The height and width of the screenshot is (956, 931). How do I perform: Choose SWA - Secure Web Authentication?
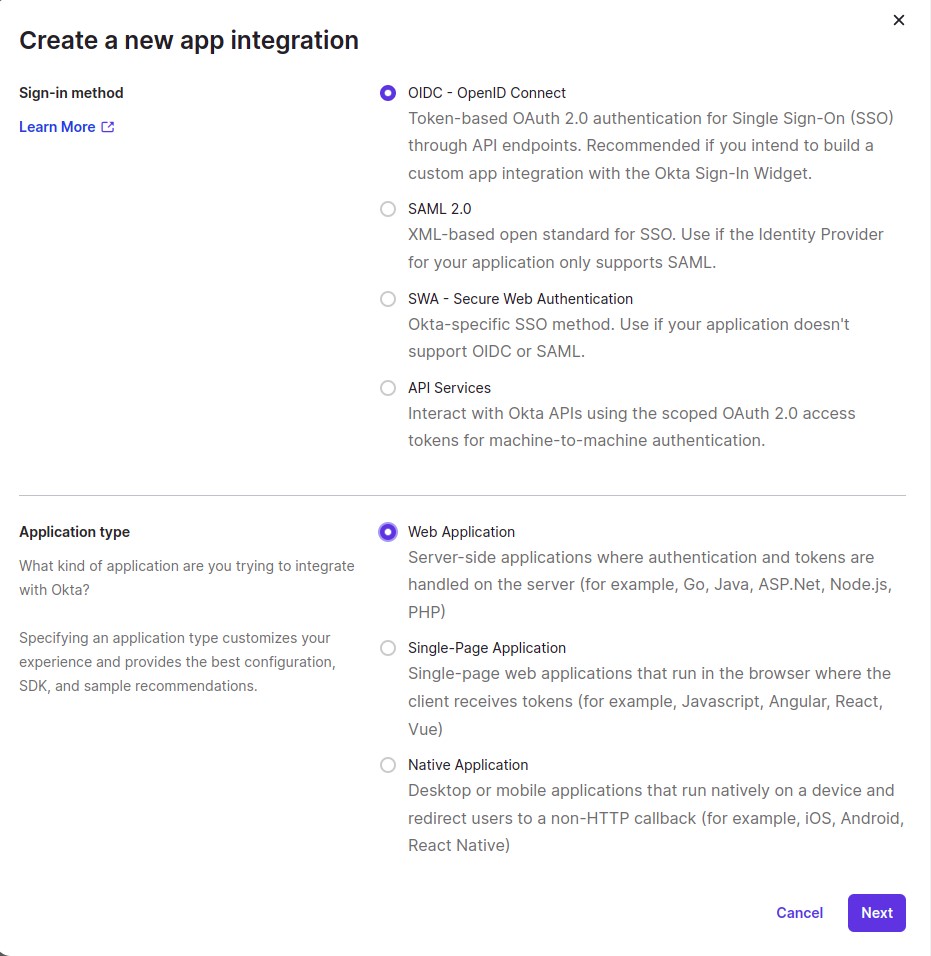click(388, 299)
